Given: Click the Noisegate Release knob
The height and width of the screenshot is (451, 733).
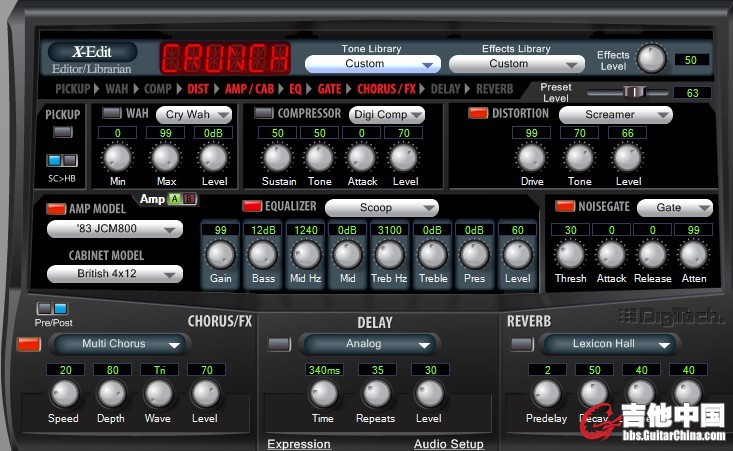Looking at the screenshot, I should (652, 255).
